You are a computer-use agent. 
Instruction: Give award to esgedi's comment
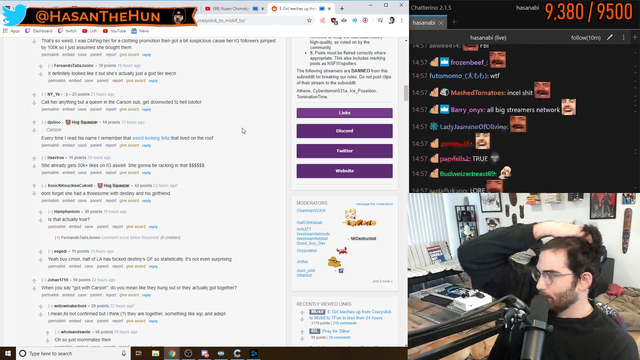(136, 266)
